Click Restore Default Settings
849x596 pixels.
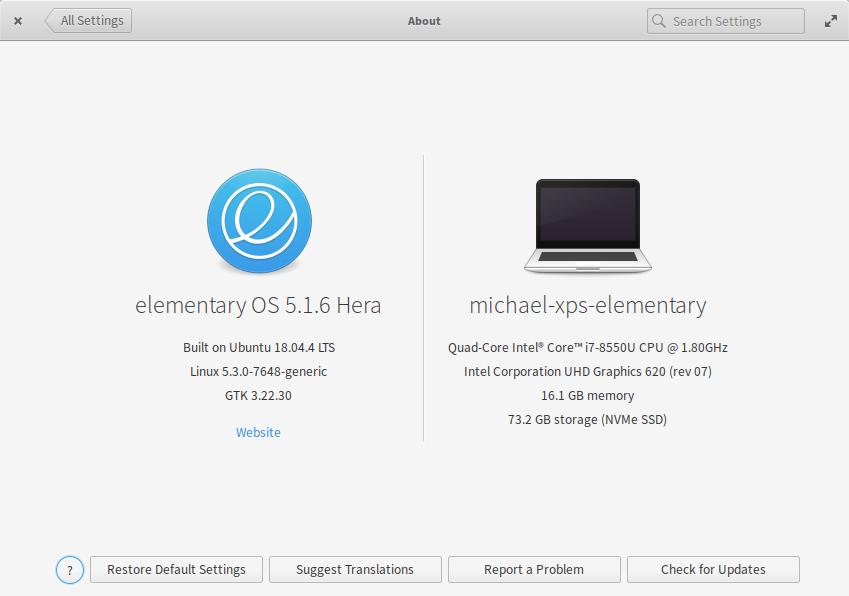coord(176,569)
